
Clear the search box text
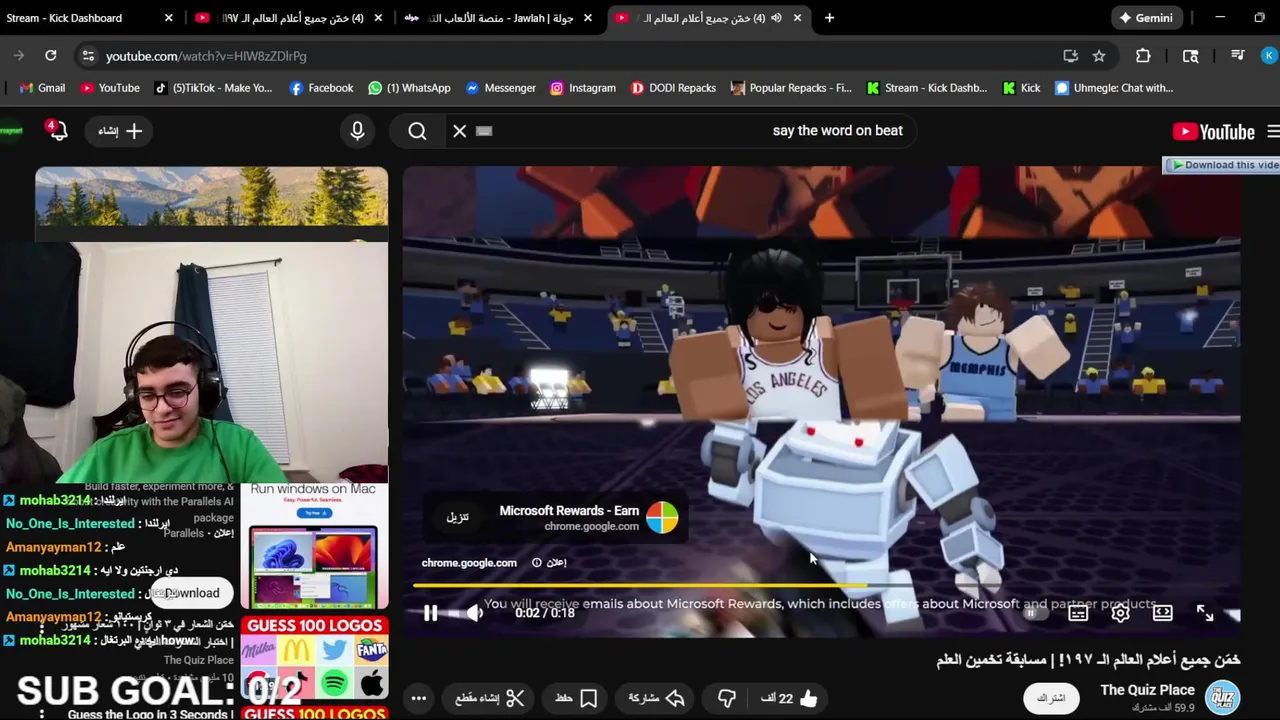460,131
